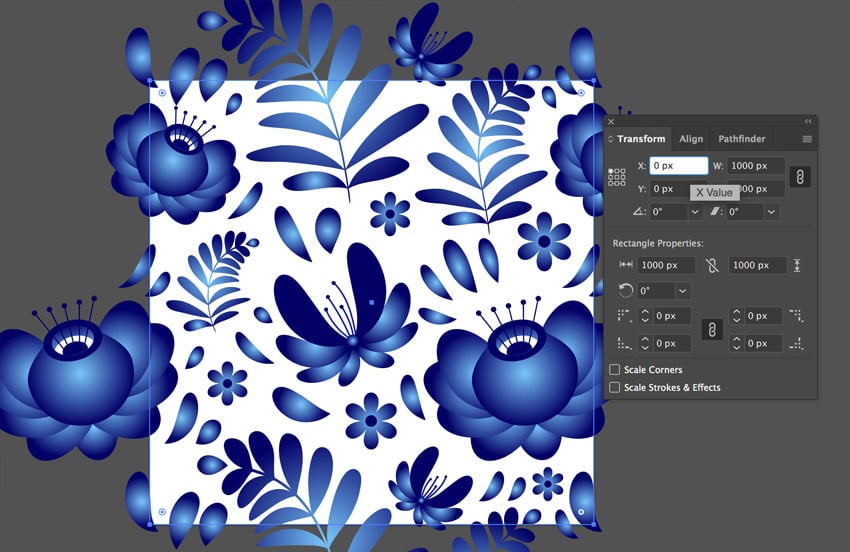Toggle the corner radius link button
This screenshot has height=552, width=850.
[712, 329]
